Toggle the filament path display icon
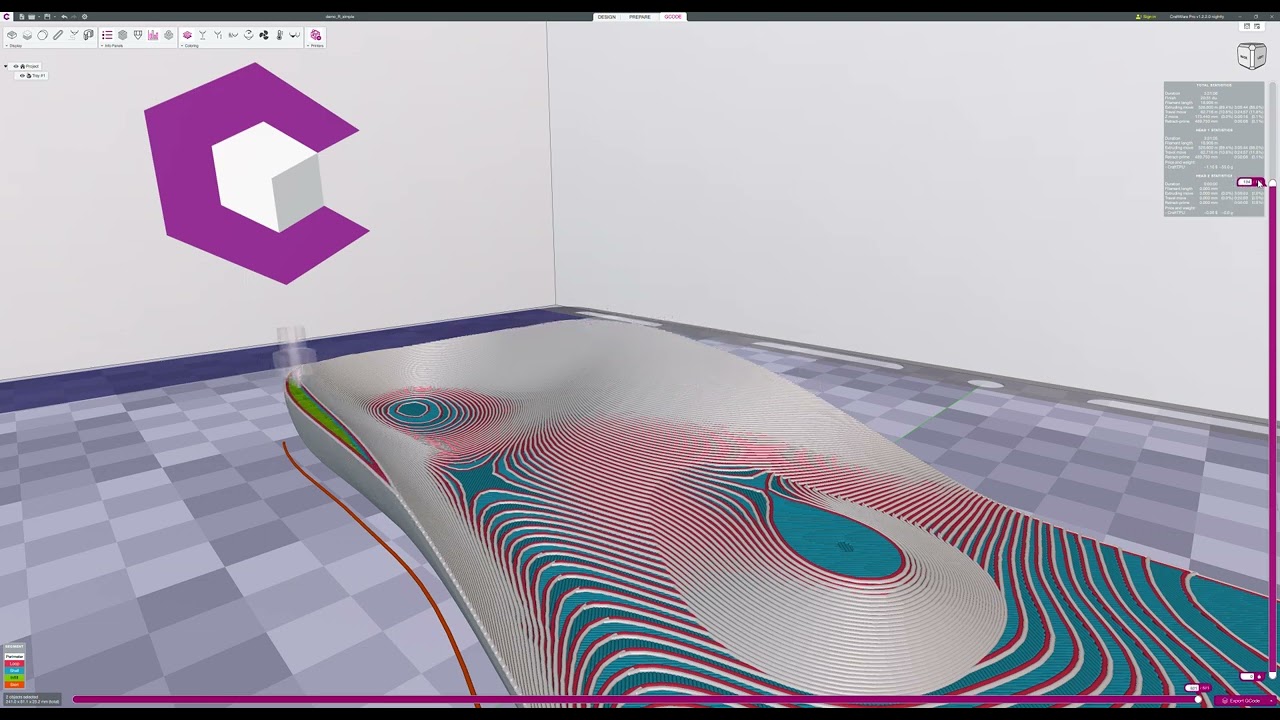The image size is (1280, 720). pos(58,35)
